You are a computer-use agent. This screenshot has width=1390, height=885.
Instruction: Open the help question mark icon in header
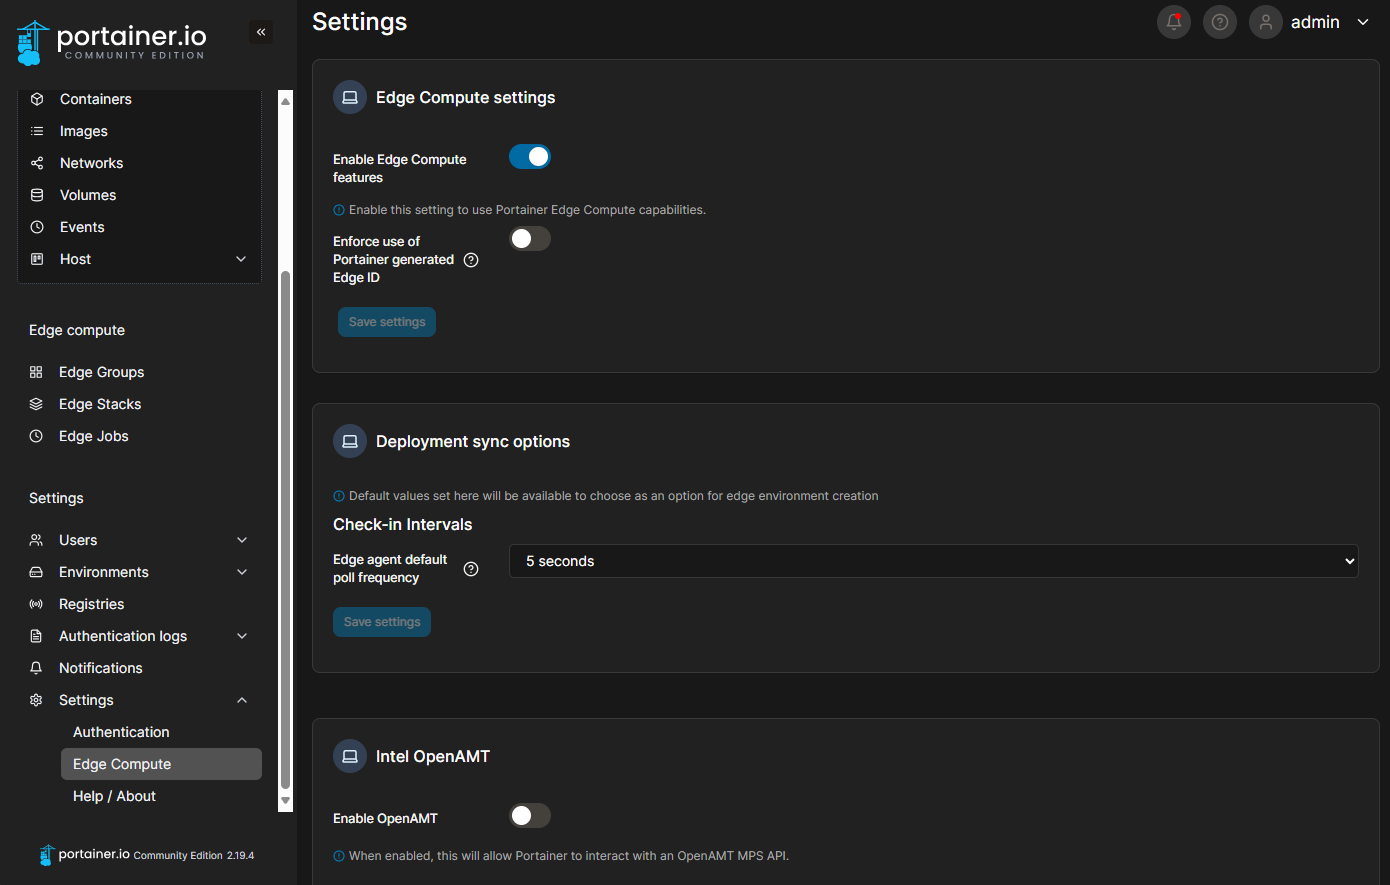1219,22
